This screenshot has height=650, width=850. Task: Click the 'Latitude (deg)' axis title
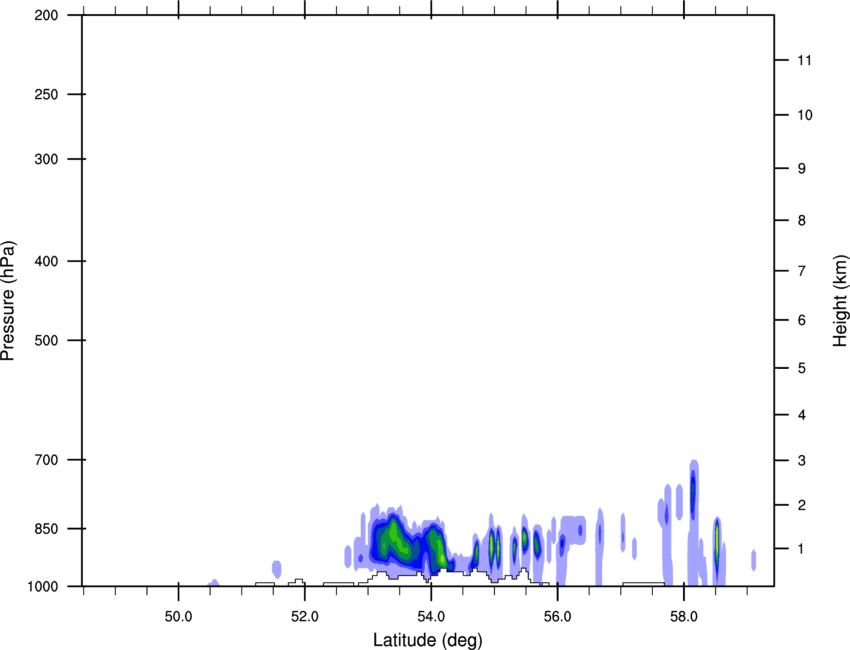coord(428,640)
